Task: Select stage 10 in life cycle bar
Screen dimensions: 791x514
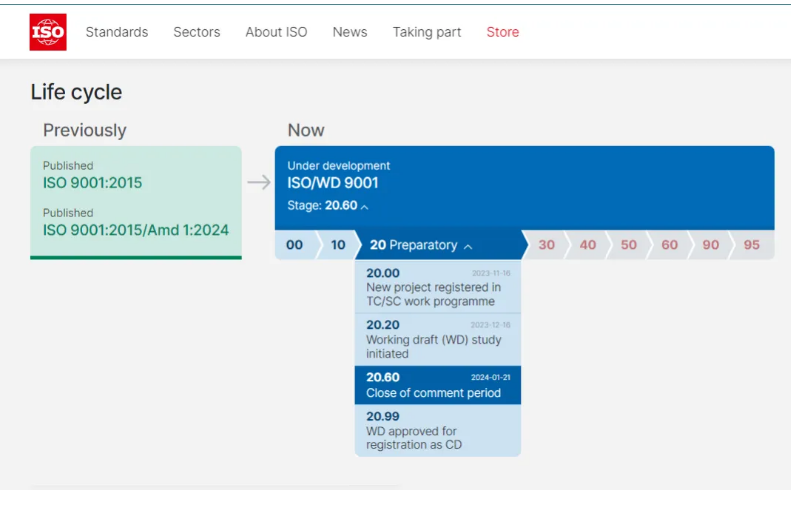Action: click(338, 245)
